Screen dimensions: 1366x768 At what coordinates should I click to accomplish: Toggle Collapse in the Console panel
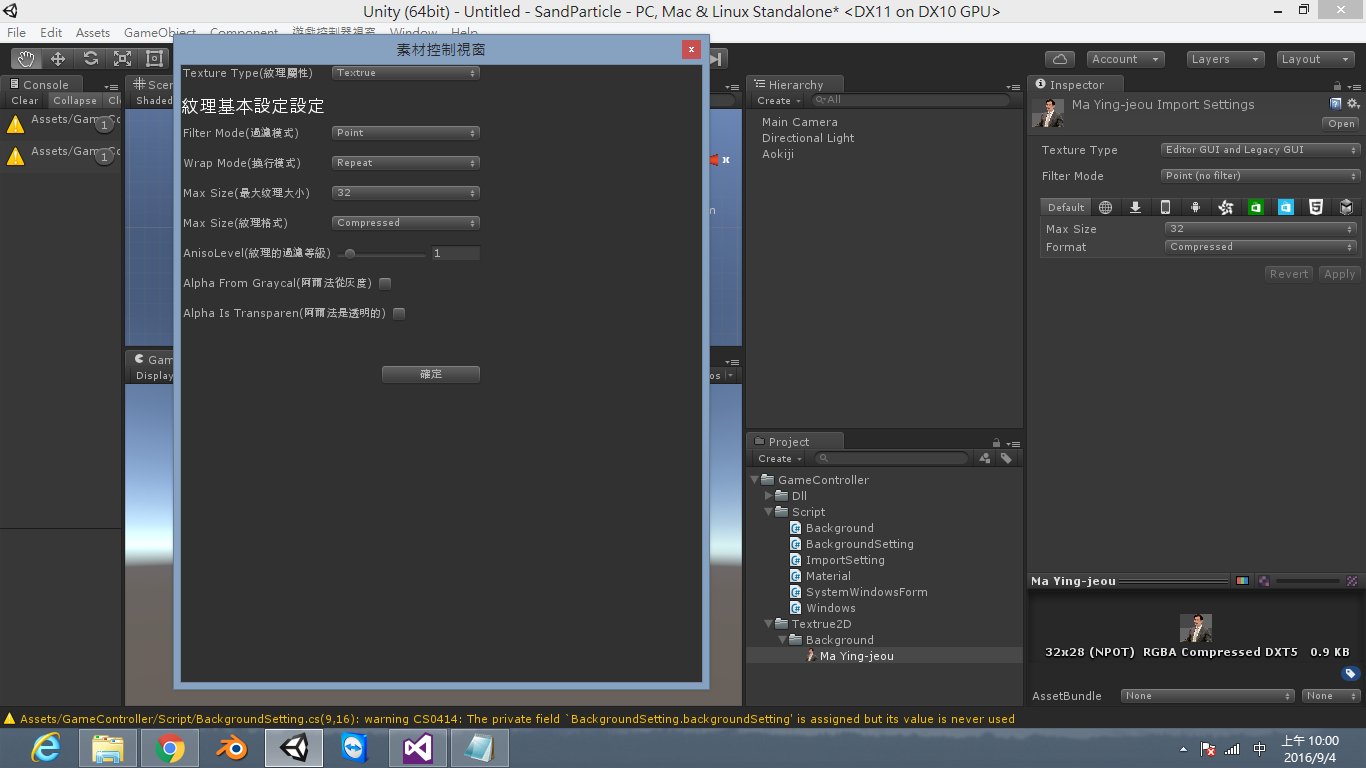pos(74,100)
